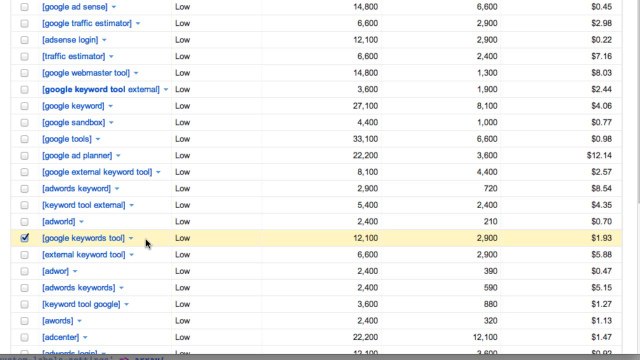Click the [external keyword tool] link
The image size is (640, 360).
pos(84,255)
